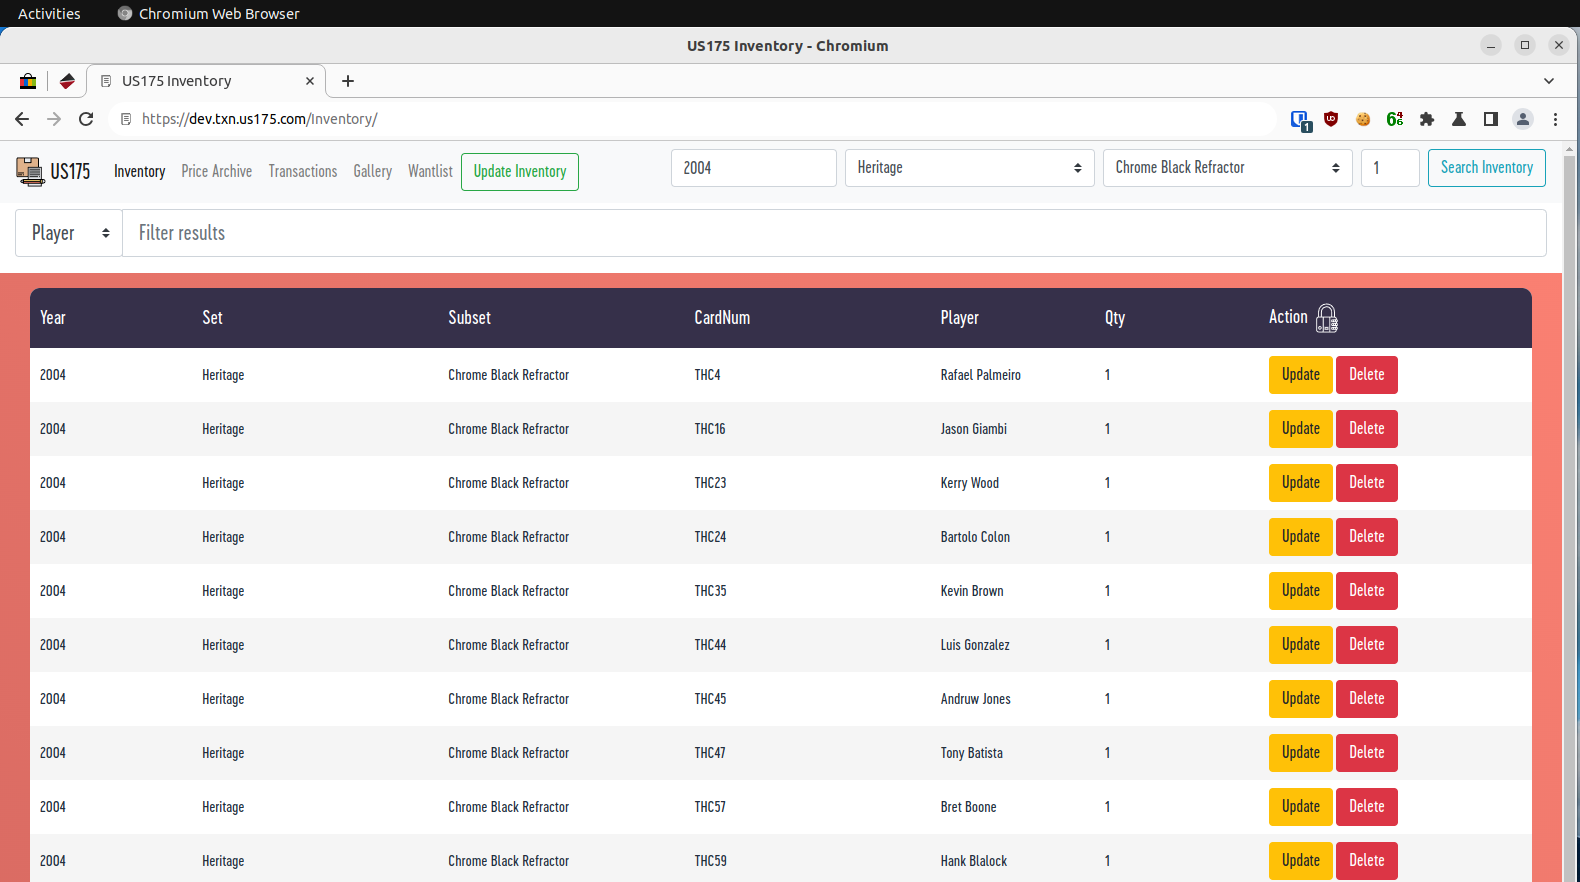Viewport: 1580px width, 882px height.
Task: Click the US175 box logo icon
Action: [29, 171]
